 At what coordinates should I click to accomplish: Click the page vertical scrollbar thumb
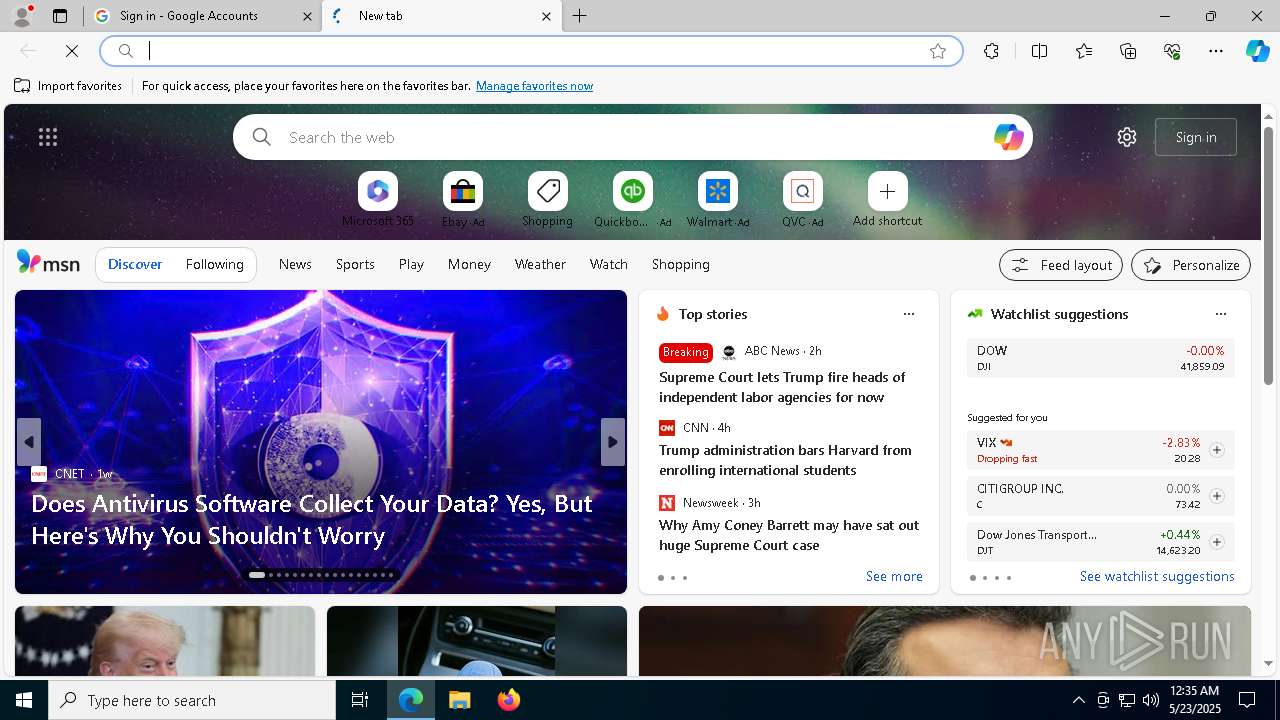[1268, 255]
